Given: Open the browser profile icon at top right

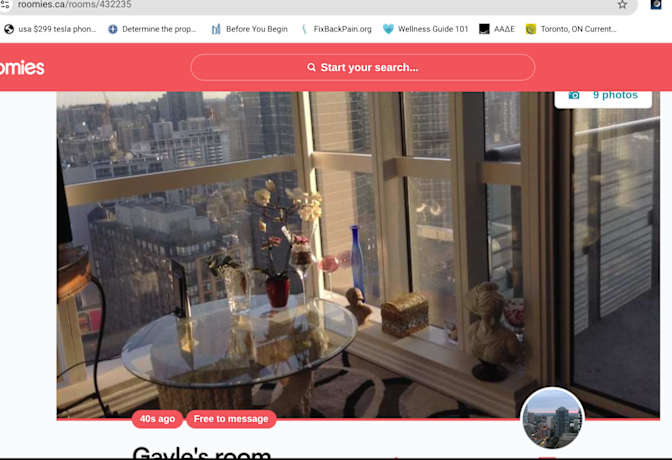Looking at the screenshot, I should [656, 5].
